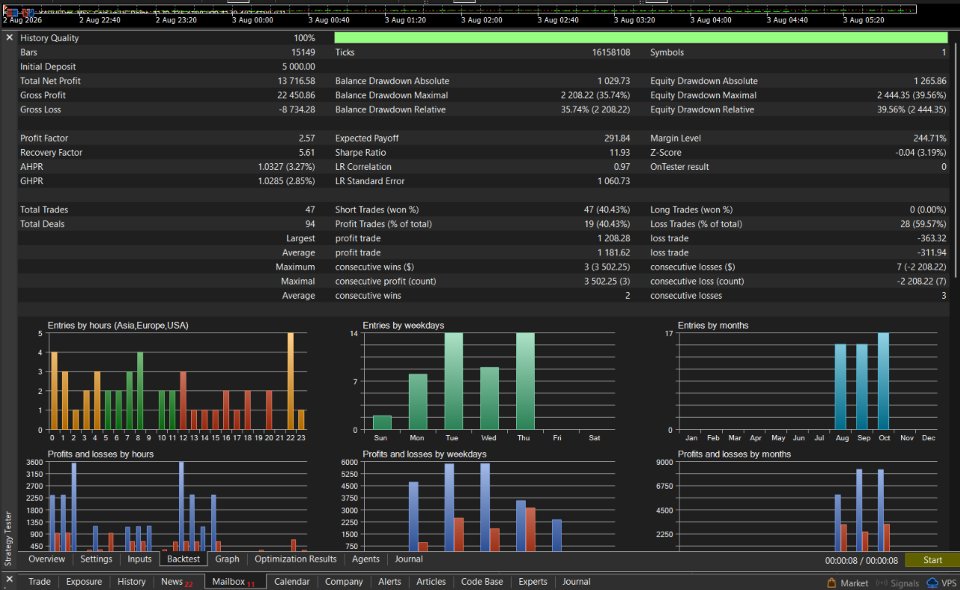Viewport: 960px width, 590px height.
Task: Open the Experts tab
Action: tap(533, 581)
